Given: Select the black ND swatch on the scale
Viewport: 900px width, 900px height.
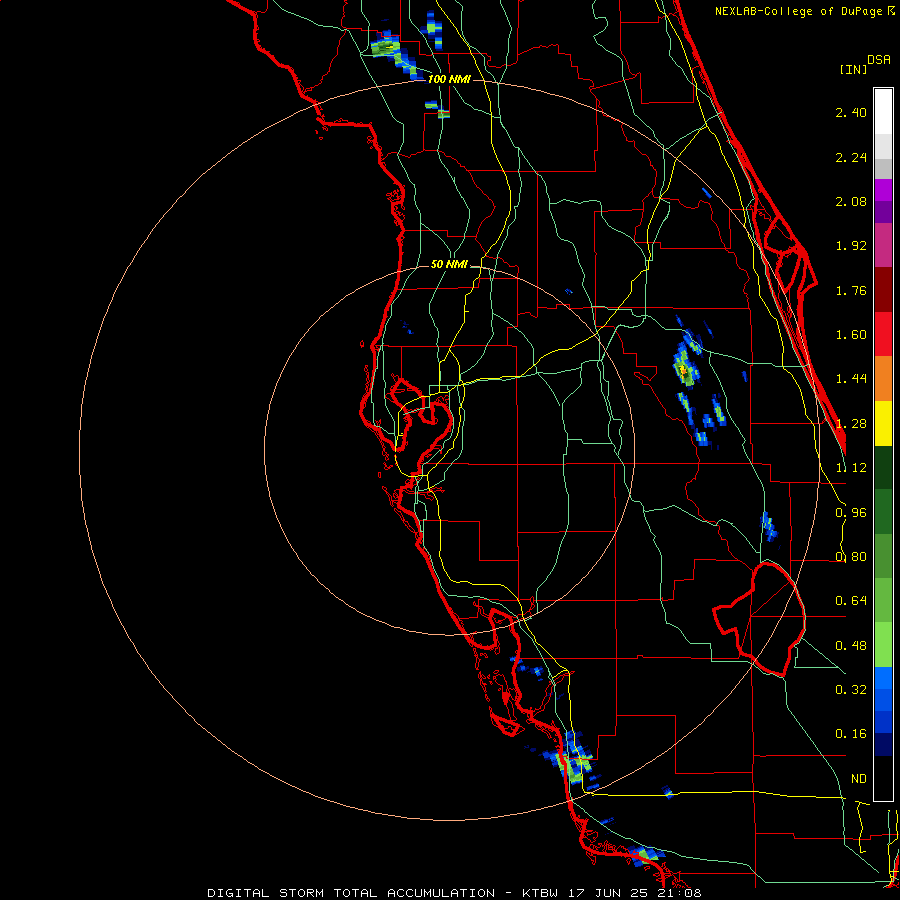Looking at the screenshot, I should pyautogui.click(x=883, y=778).
